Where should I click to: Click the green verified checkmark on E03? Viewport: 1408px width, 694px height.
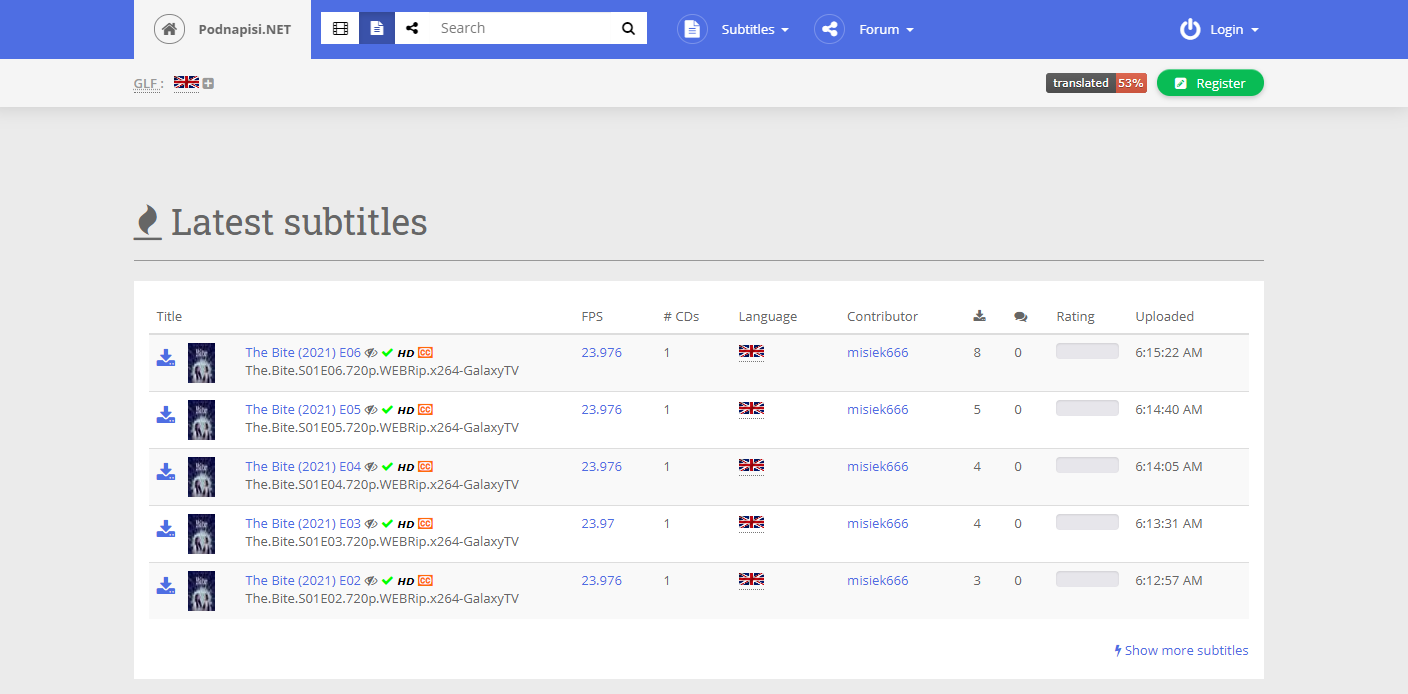(387, 523)
